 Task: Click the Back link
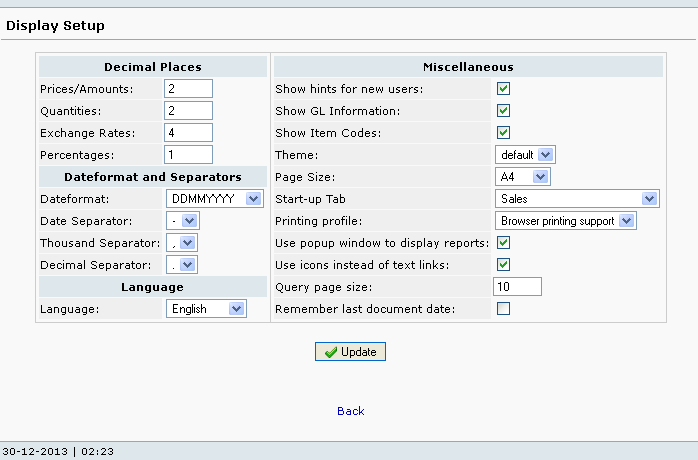pyautogui.click(x=350, y=411)
